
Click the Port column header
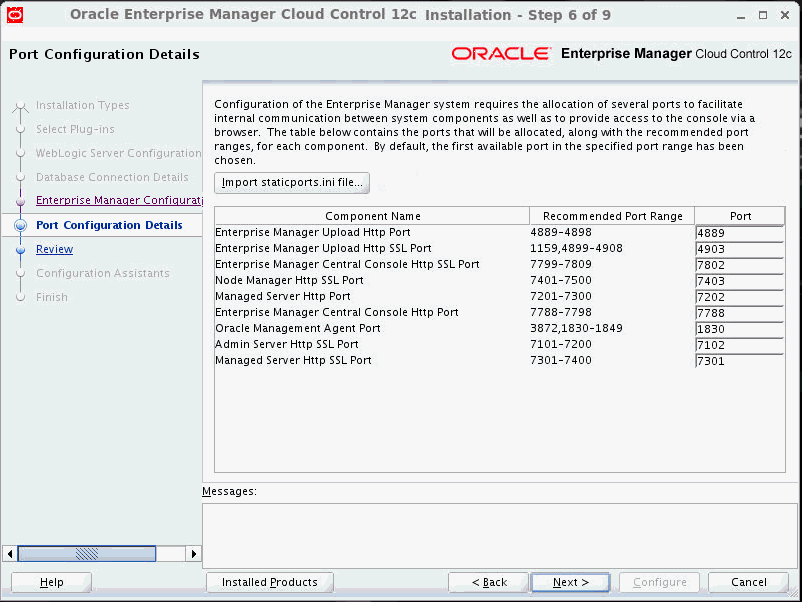point(740,216)
